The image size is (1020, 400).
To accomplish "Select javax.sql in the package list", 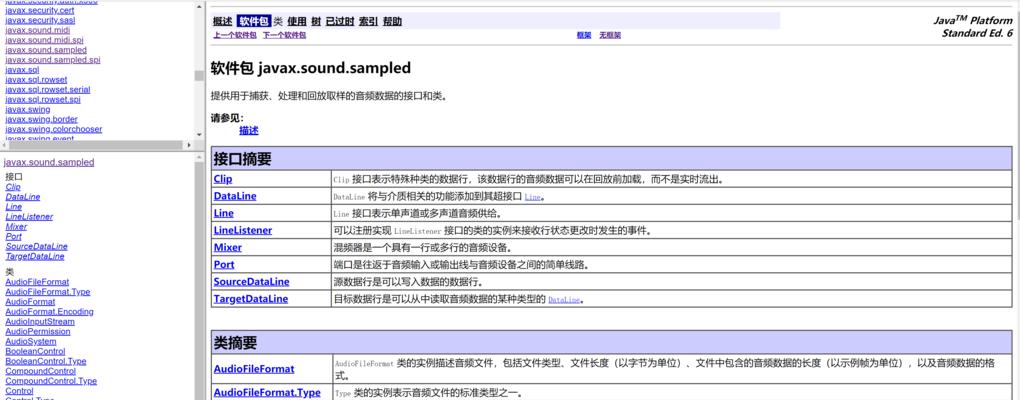I will click(22, 70).
